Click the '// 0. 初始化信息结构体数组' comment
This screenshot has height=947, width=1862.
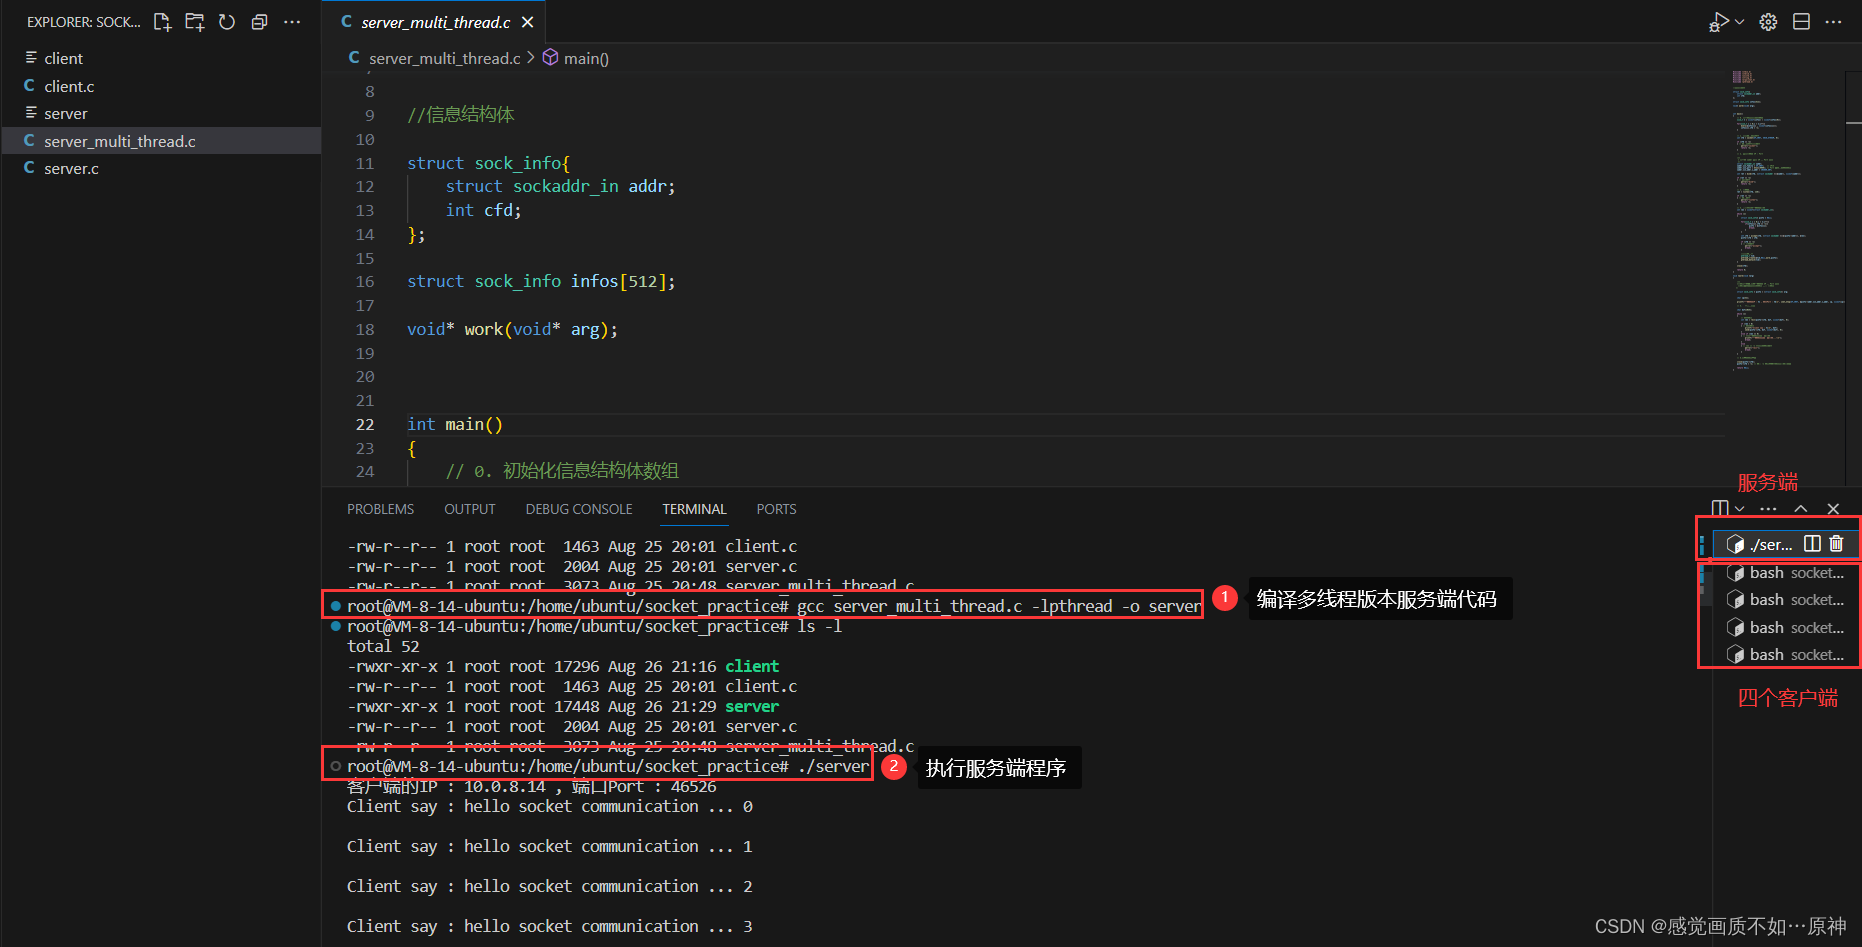(x=562, y=471)
